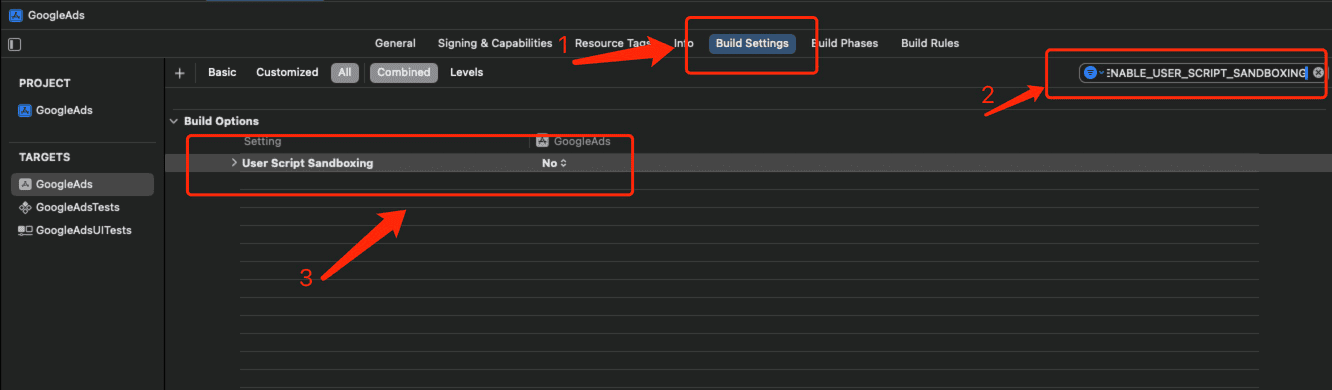Select the Customized filter

287,72
